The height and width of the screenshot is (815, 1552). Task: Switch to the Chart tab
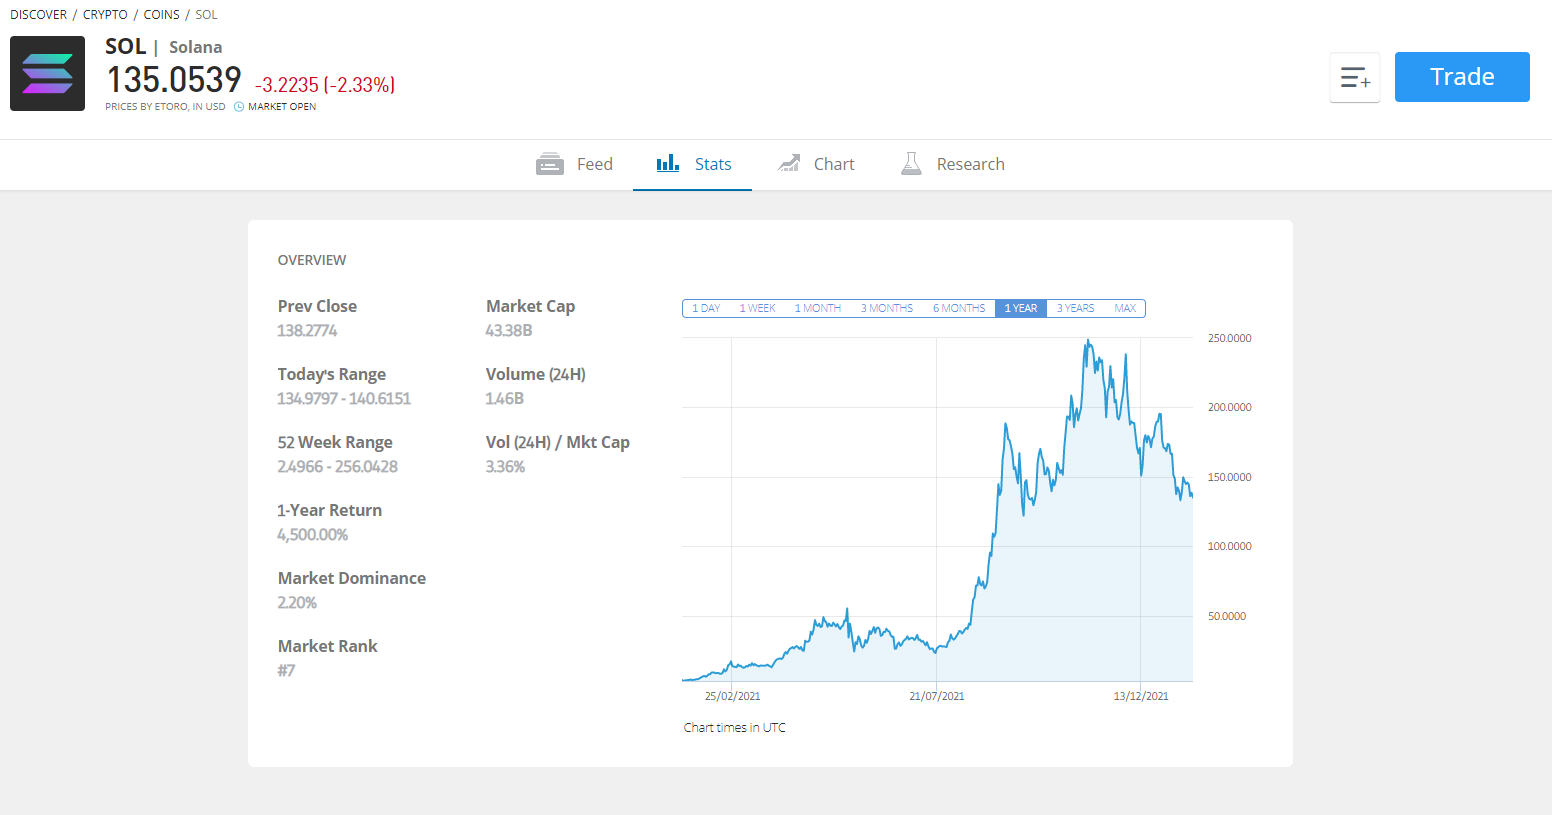[816, 164]
